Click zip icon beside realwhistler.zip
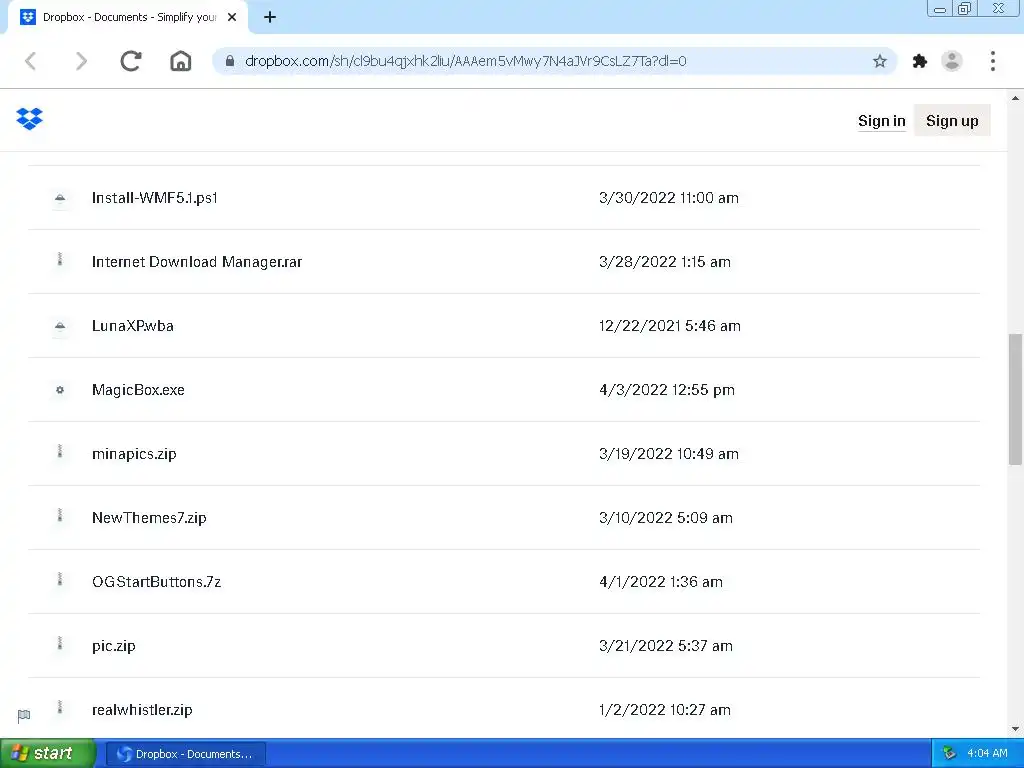The image size is (1024, 768). tap(60, 708)
